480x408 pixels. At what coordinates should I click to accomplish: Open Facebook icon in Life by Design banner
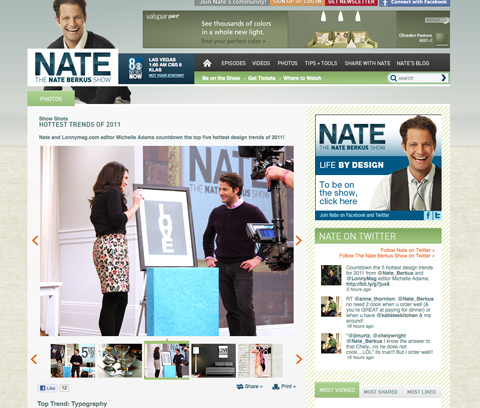(428, 215)
